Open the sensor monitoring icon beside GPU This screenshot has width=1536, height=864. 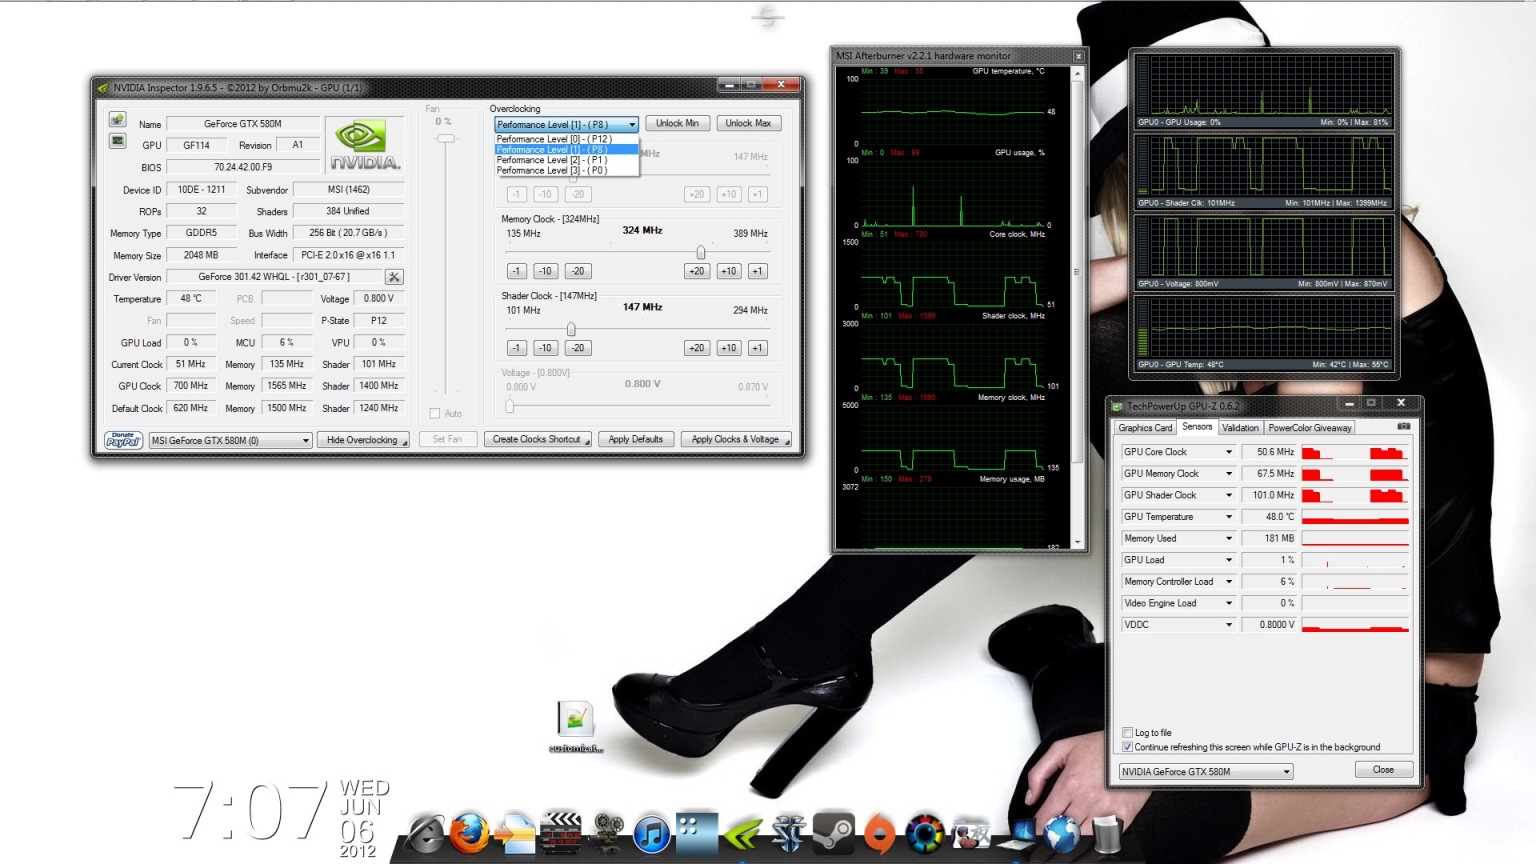117,141
